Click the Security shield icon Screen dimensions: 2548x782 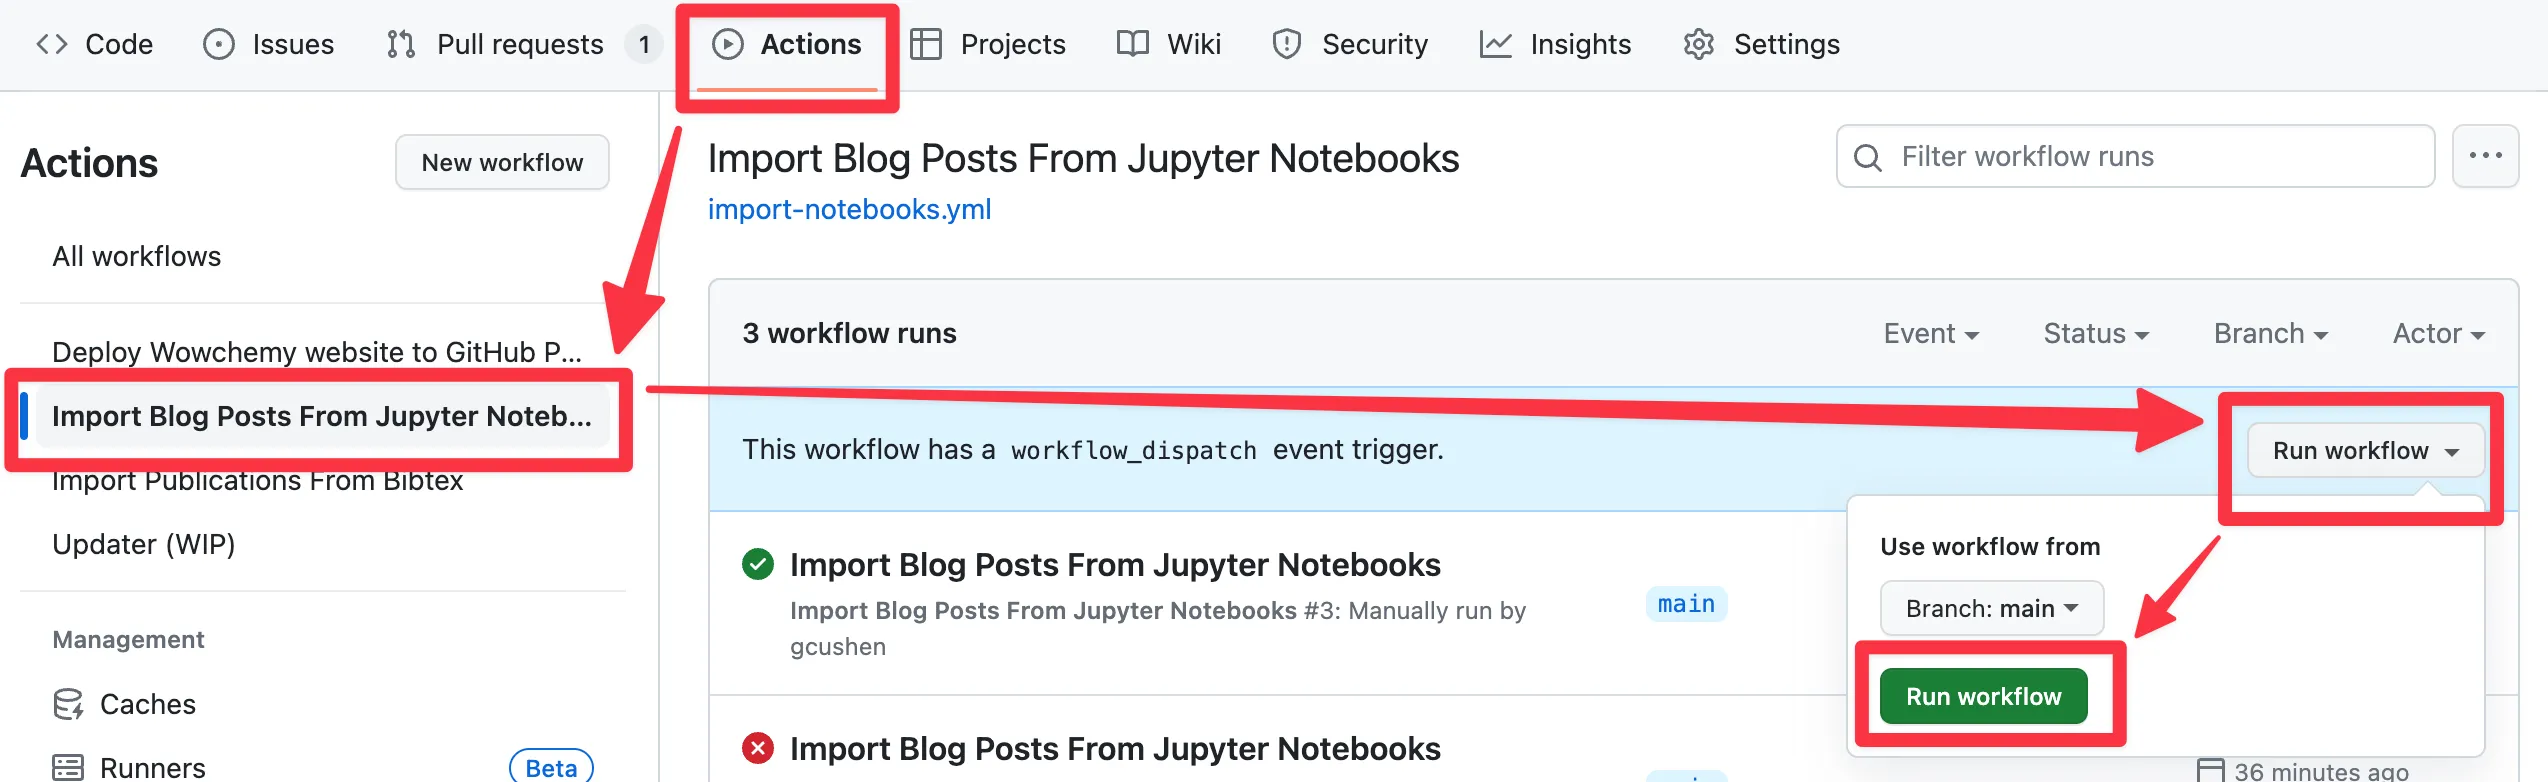tap(1286, 44)
